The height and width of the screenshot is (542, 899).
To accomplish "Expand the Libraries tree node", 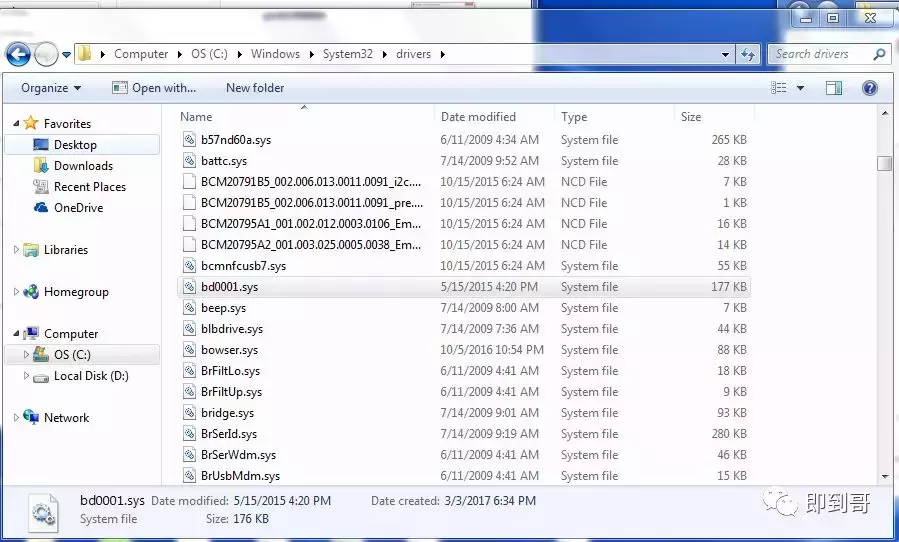I will [16, 250].
